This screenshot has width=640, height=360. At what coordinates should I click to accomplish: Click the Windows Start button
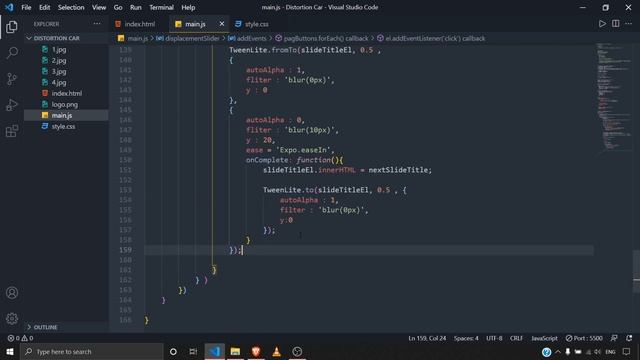pyautogui.click(x=9, y=351)
